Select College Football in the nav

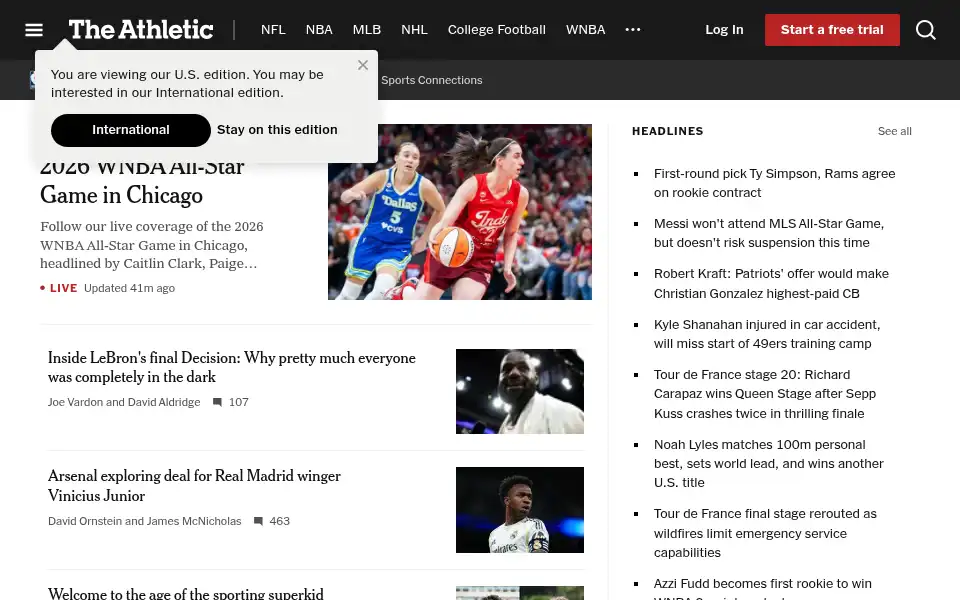(x=497, y=29)
